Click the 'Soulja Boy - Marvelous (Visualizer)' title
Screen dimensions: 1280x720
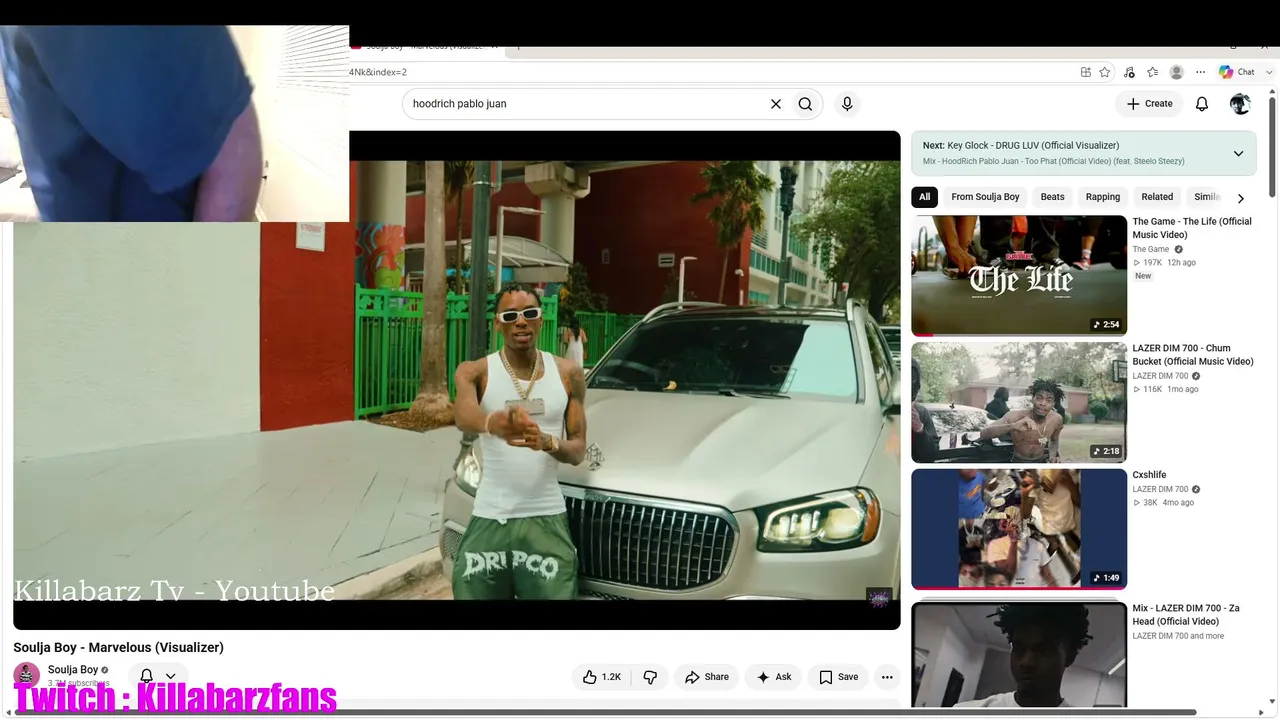click(x=118, y=647)
